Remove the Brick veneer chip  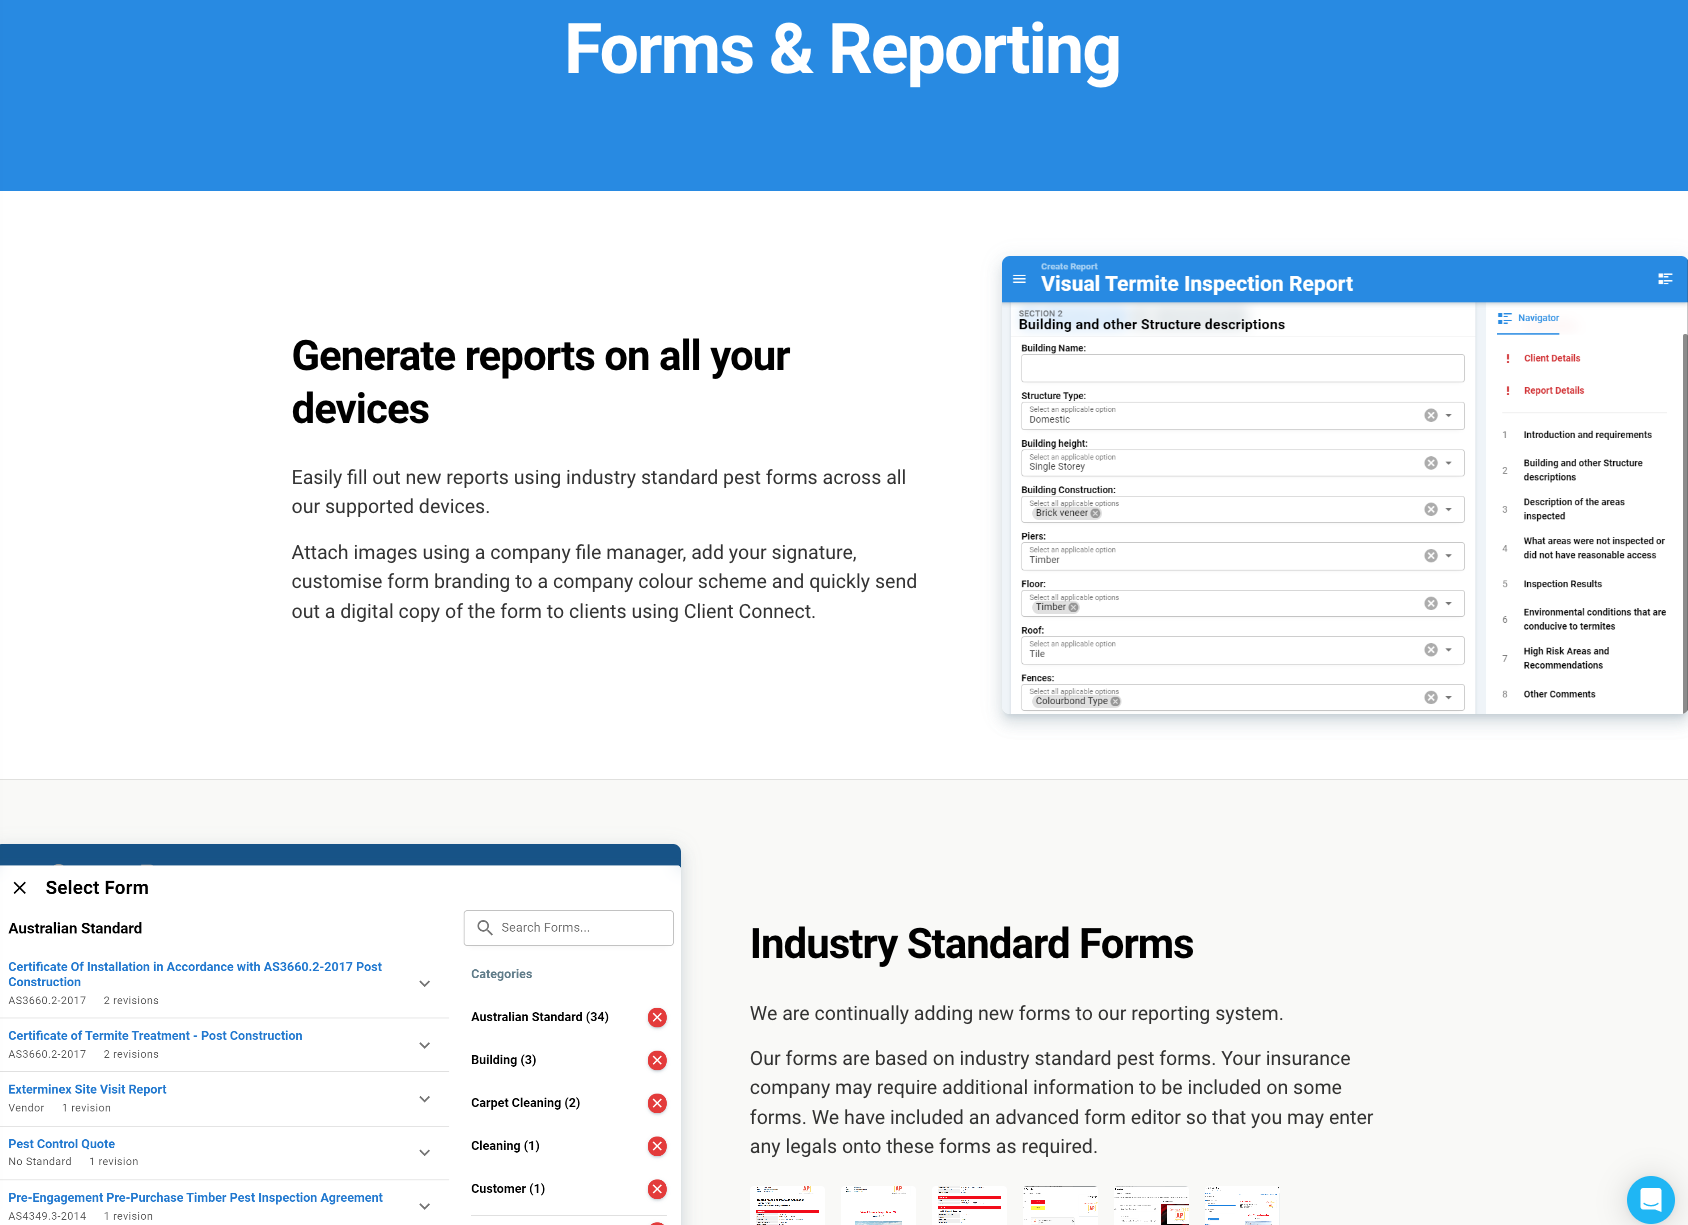1095,514
